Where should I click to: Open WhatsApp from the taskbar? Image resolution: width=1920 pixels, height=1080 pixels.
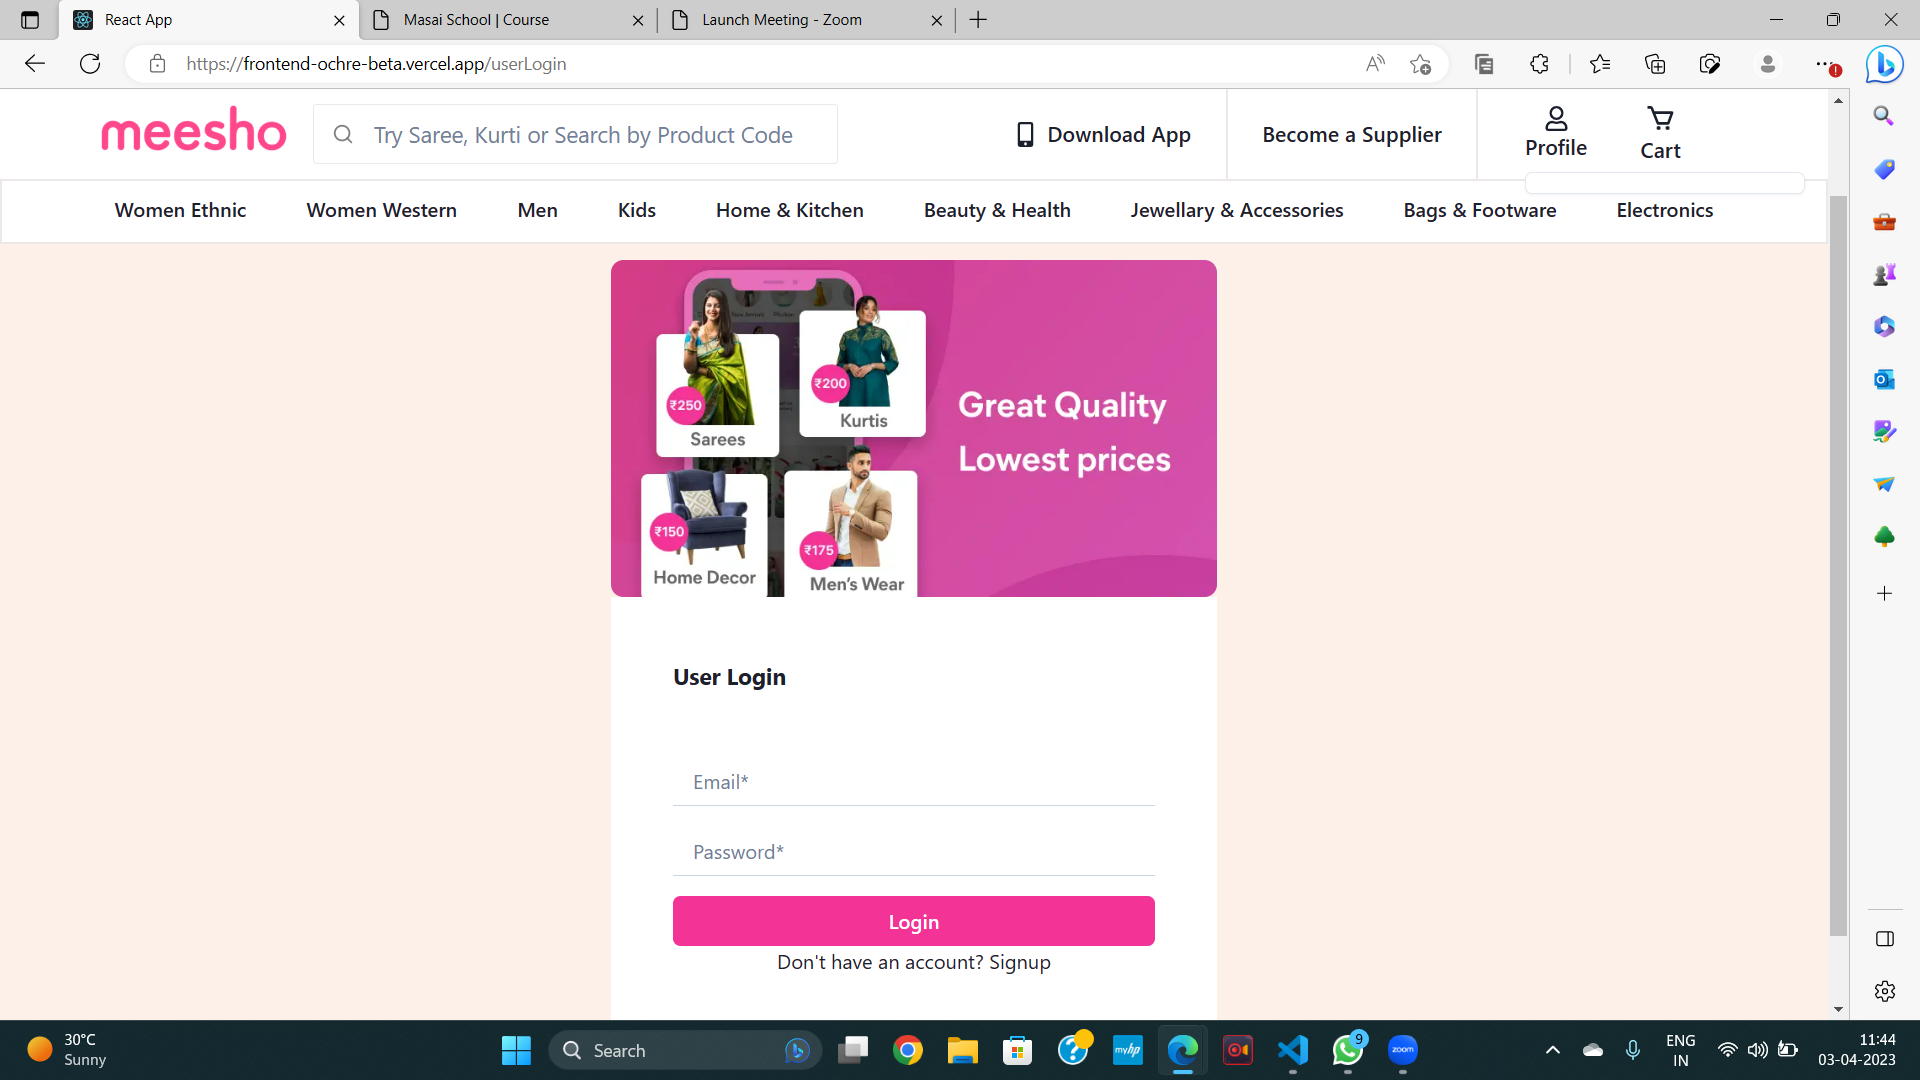click(x=1347, y=1050)
